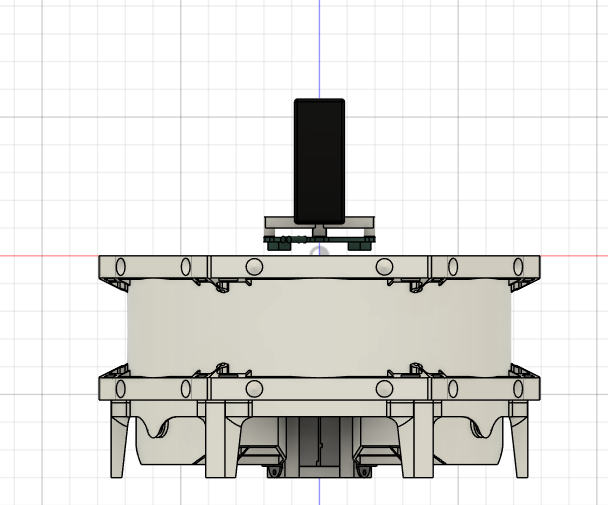Screen dimensions: 608x505
Task: Click the rightmost oval hole on bottom flange
Action: point(518,389)
